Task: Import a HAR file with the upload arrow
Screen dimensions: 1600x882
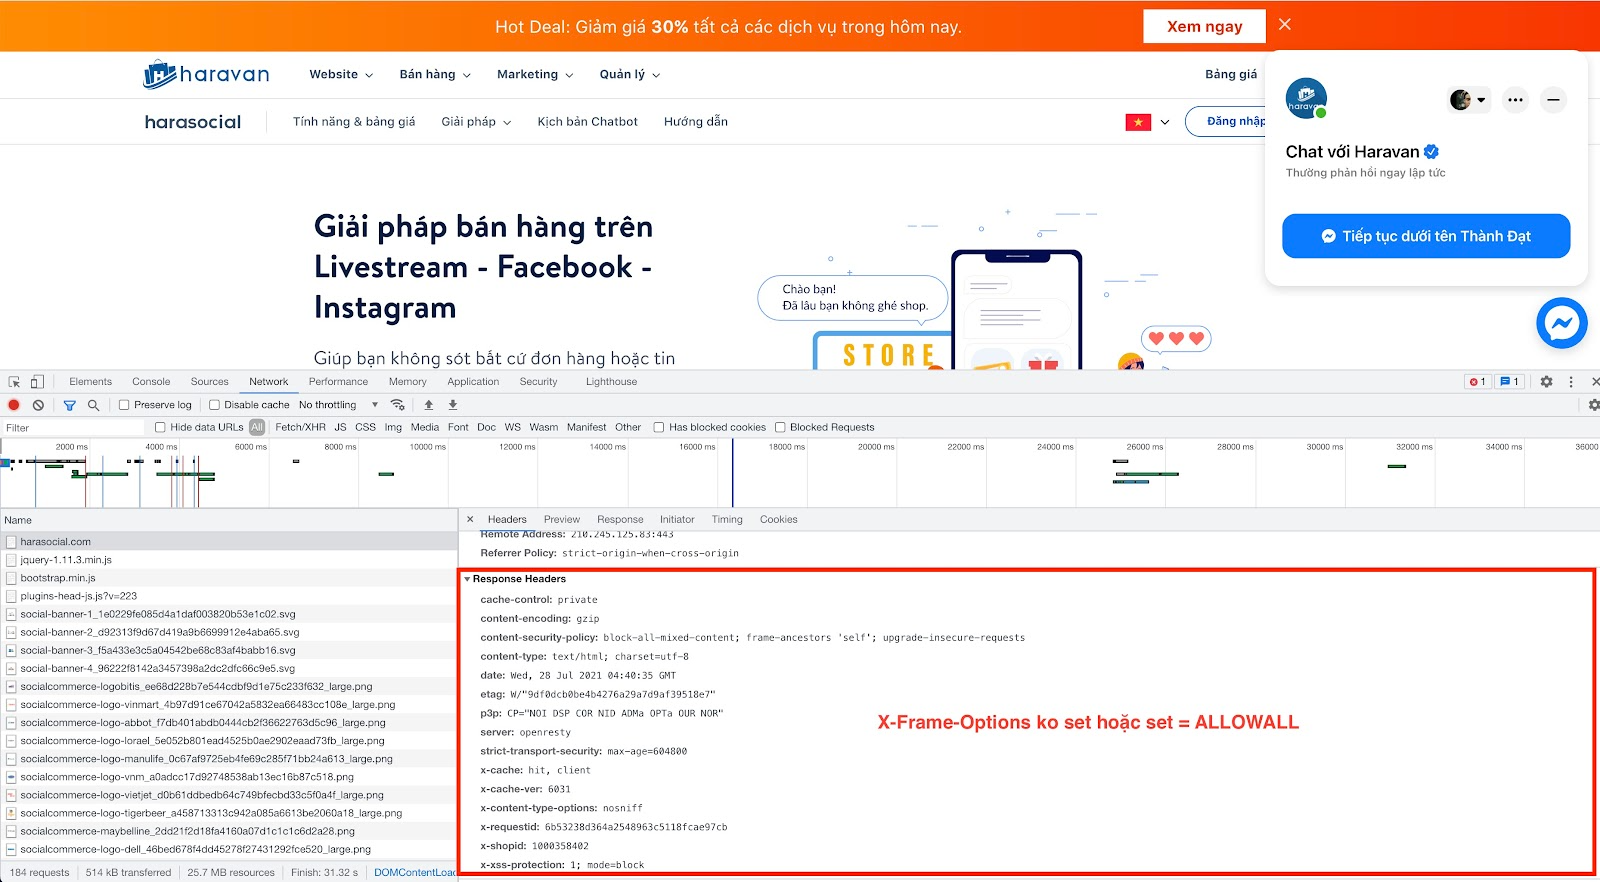Action: click(x=429, y=405)
